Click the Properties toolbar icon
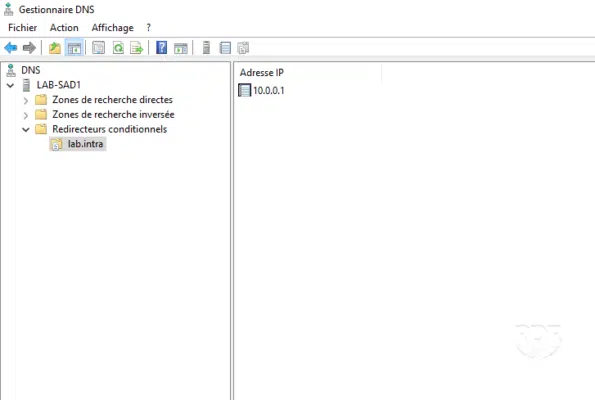 click(99, 48)
